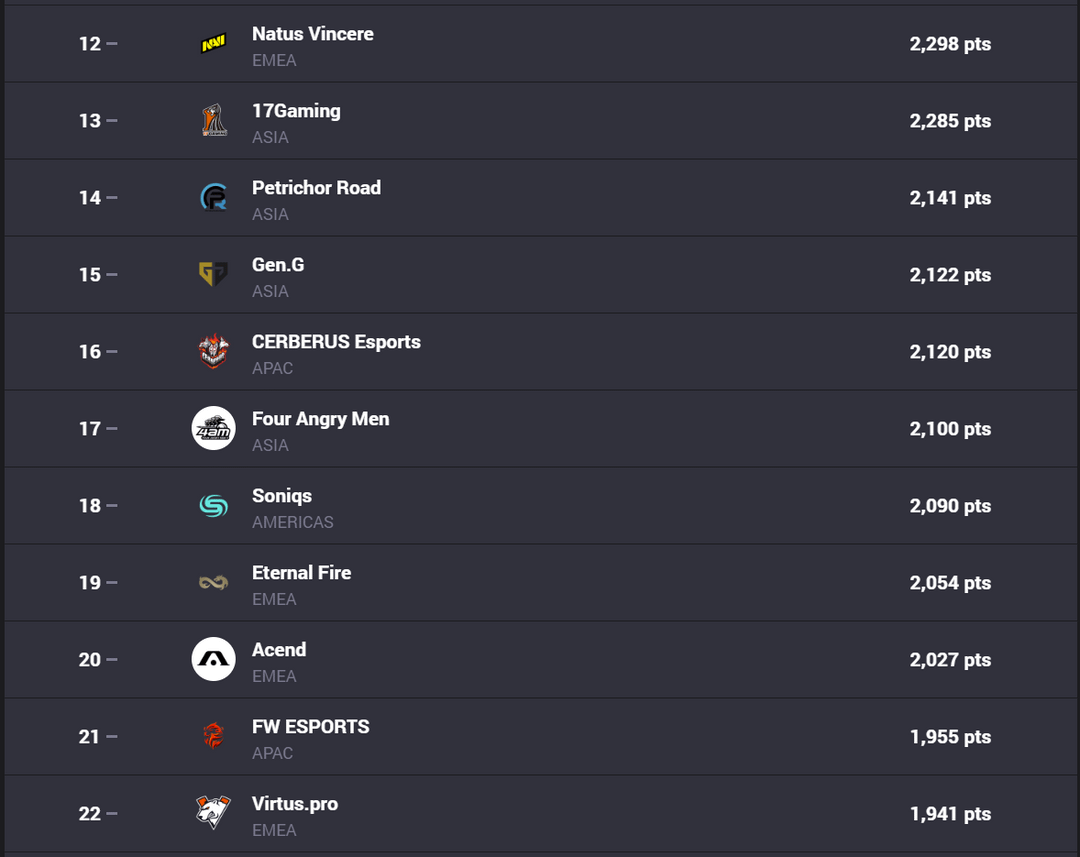Open the Soniqs team logo

(213, 506)
